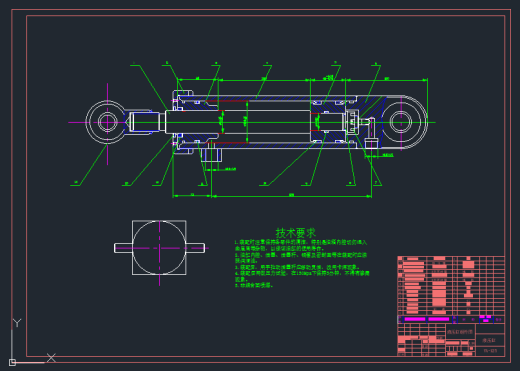Select the piston rod body in section view
Screen dimensions: 520x371
pos(237,122)
